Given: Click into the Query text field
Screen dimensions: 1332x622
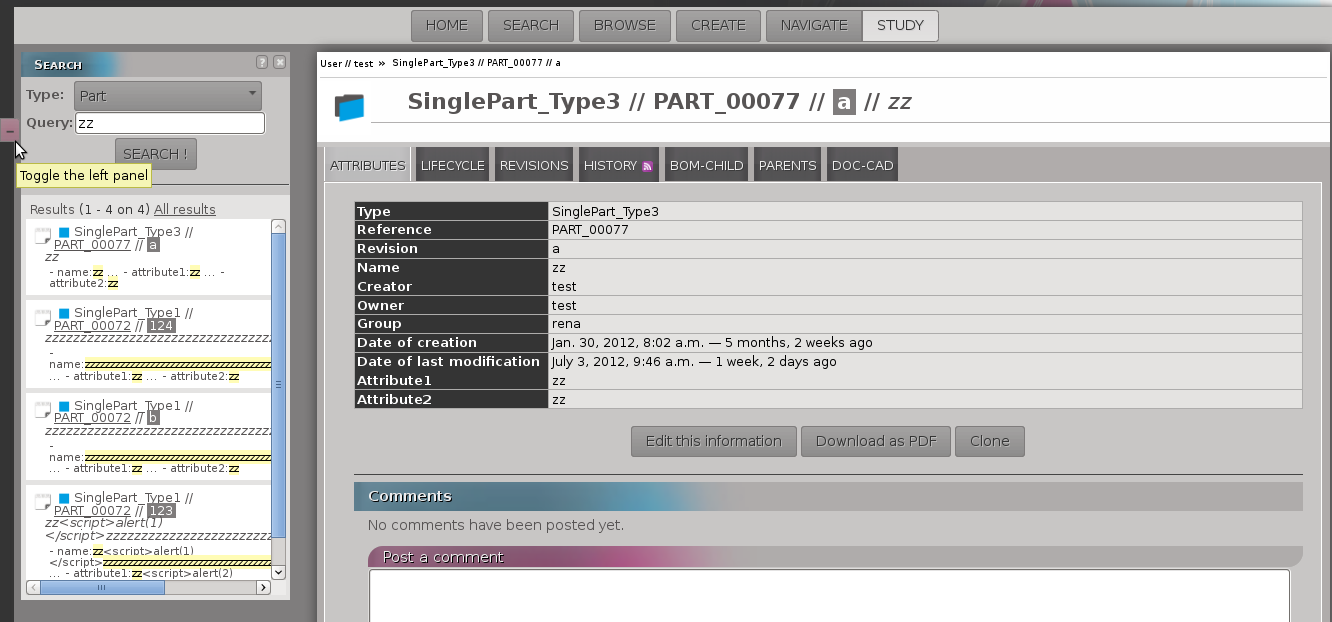Looking at the screenshot, I should (169, 123).
